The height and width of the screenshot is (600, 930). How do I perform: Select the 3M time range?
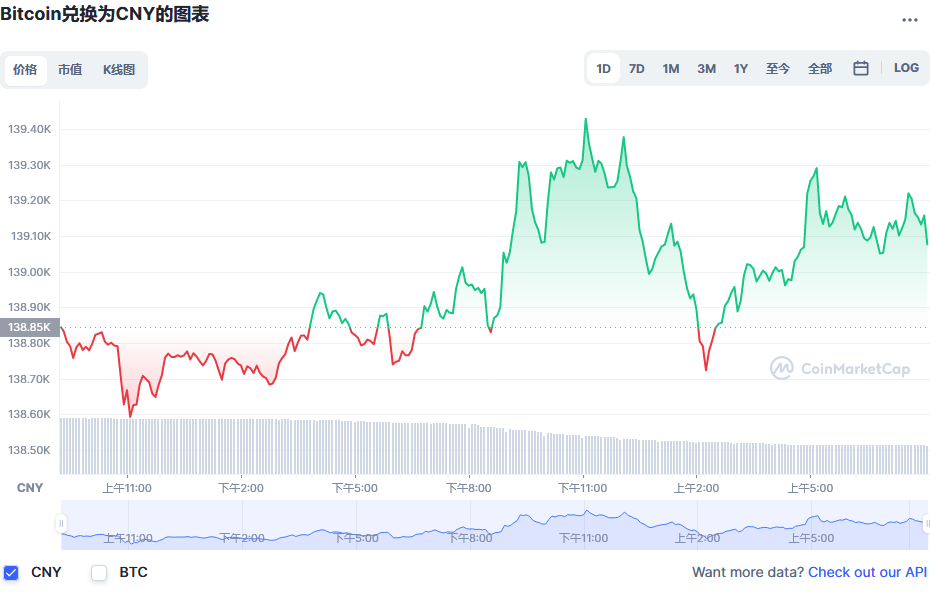coord(706,69)
